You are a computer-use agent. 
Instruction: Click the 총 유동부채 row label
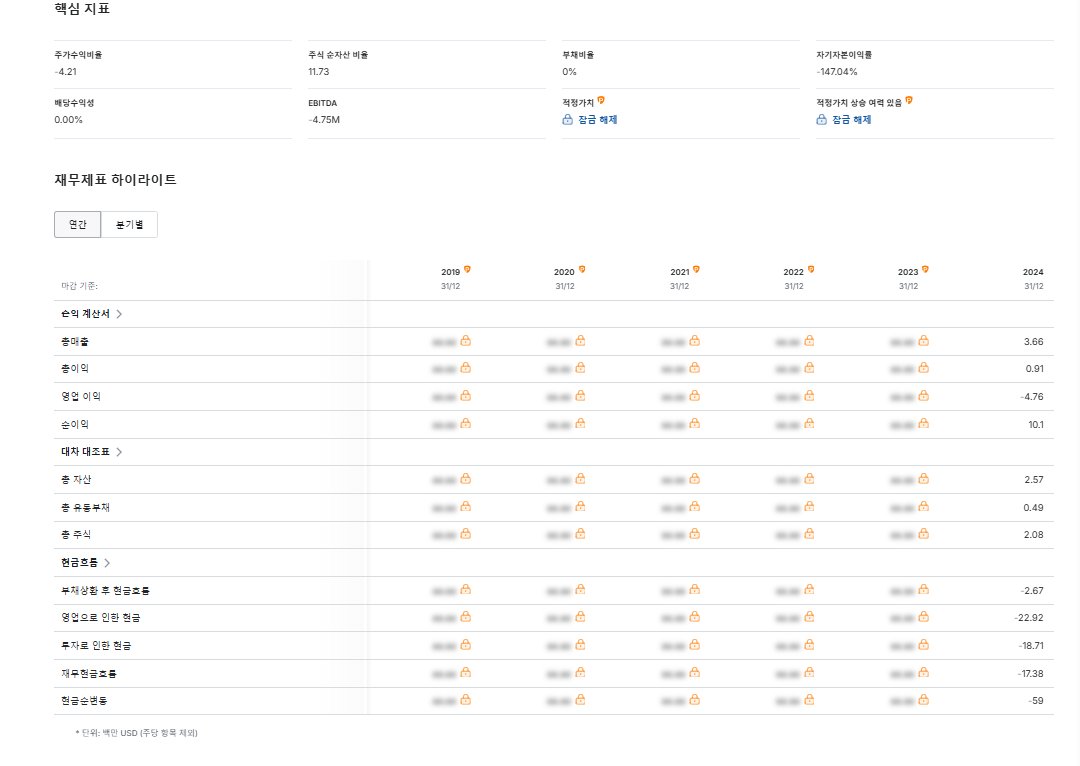coord(85,508)
